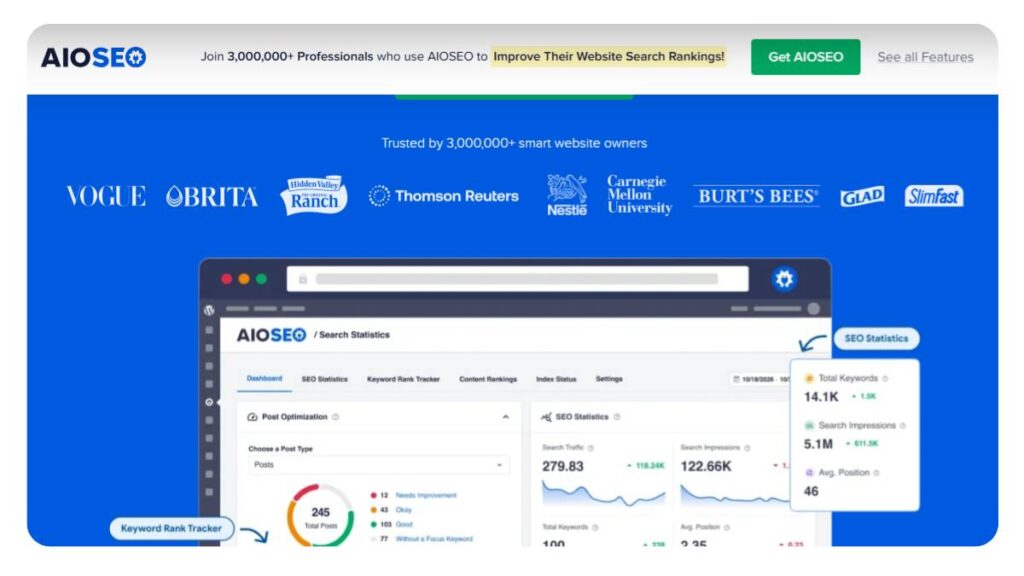Click the lock icon in address bar

click(x=303, y=280)
